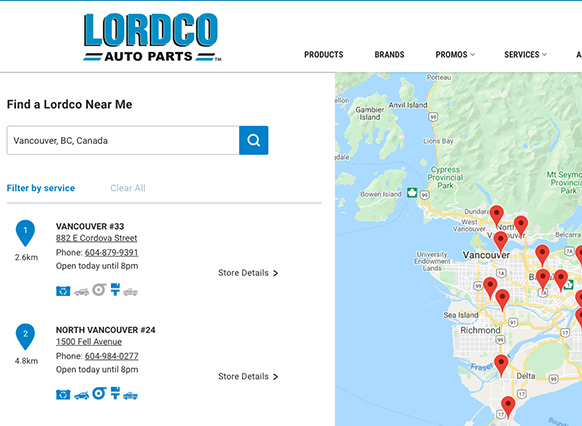Image resolution: width=582 pixels, height=426 pixels.
Task: Click the red map pin over North Vancouver label
Action: 521,226
